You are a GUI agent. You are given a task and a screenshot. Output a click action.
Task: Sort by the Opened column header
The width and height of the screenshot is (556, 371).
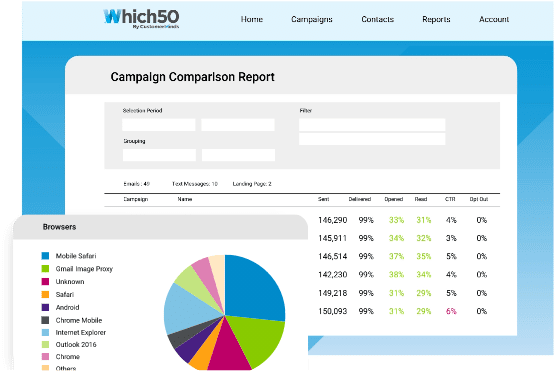[394, 199]
